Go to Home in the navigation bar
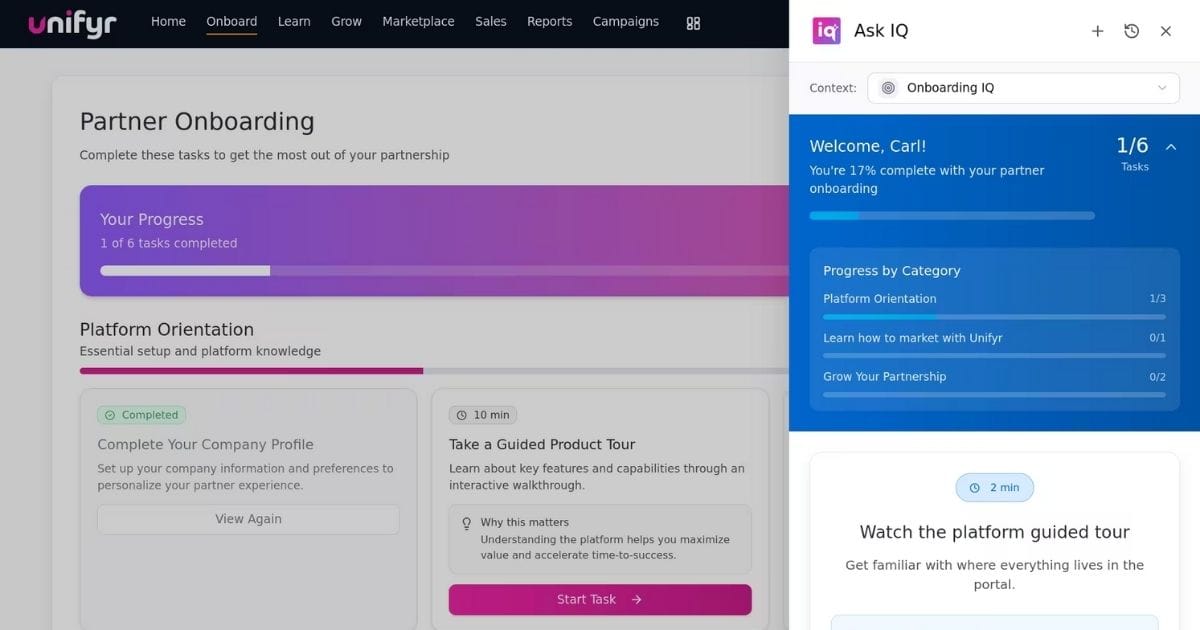This screenshot has width=1200, height=630. click(x=168, y=22)
